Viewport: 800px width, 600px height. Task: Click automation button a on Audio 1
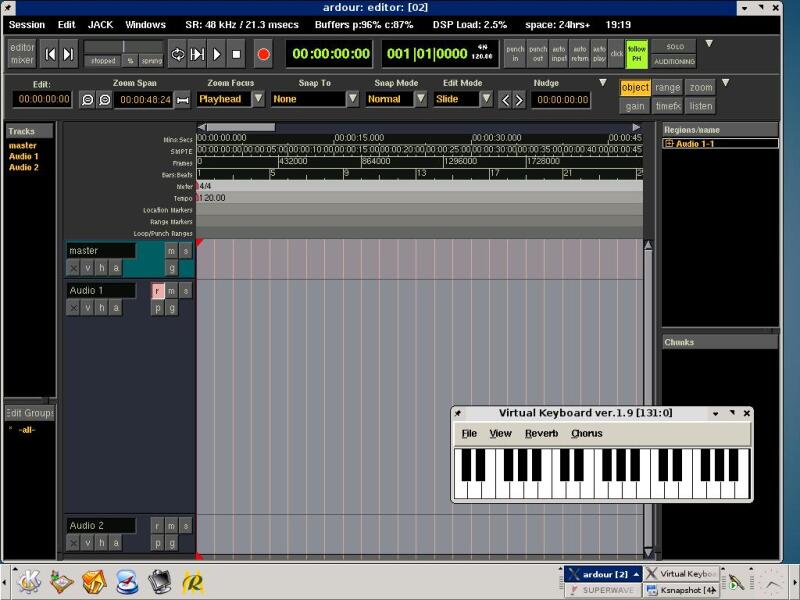click(x=116, y=308)
